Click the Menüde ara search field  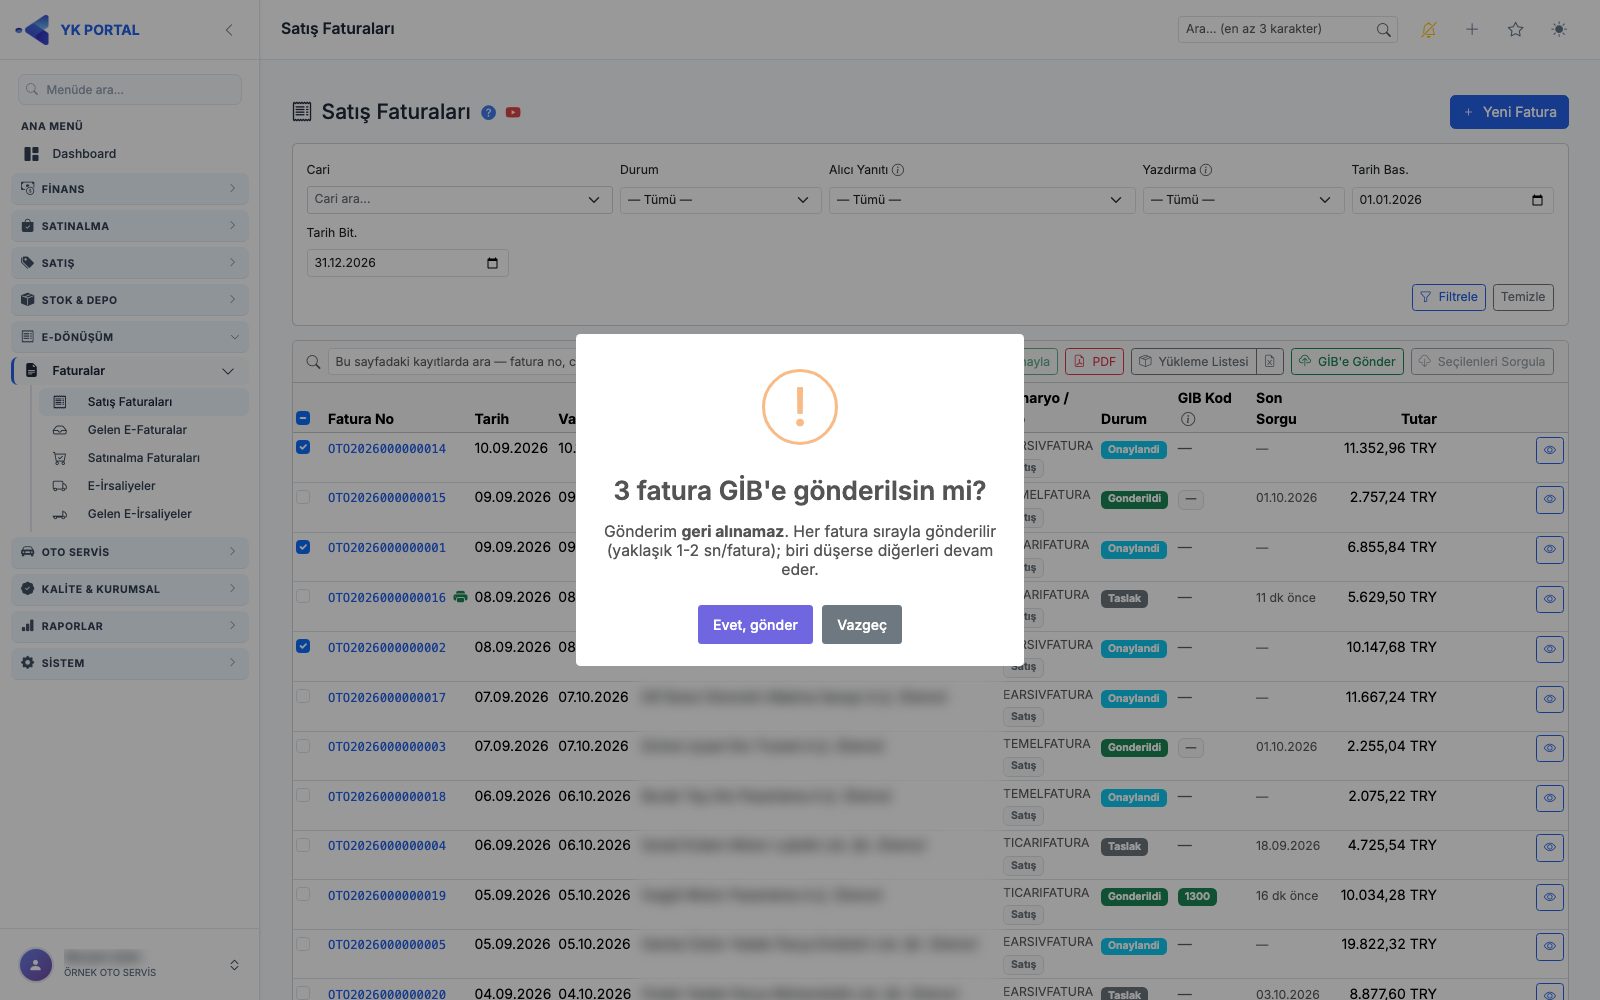tap(130, 89)
